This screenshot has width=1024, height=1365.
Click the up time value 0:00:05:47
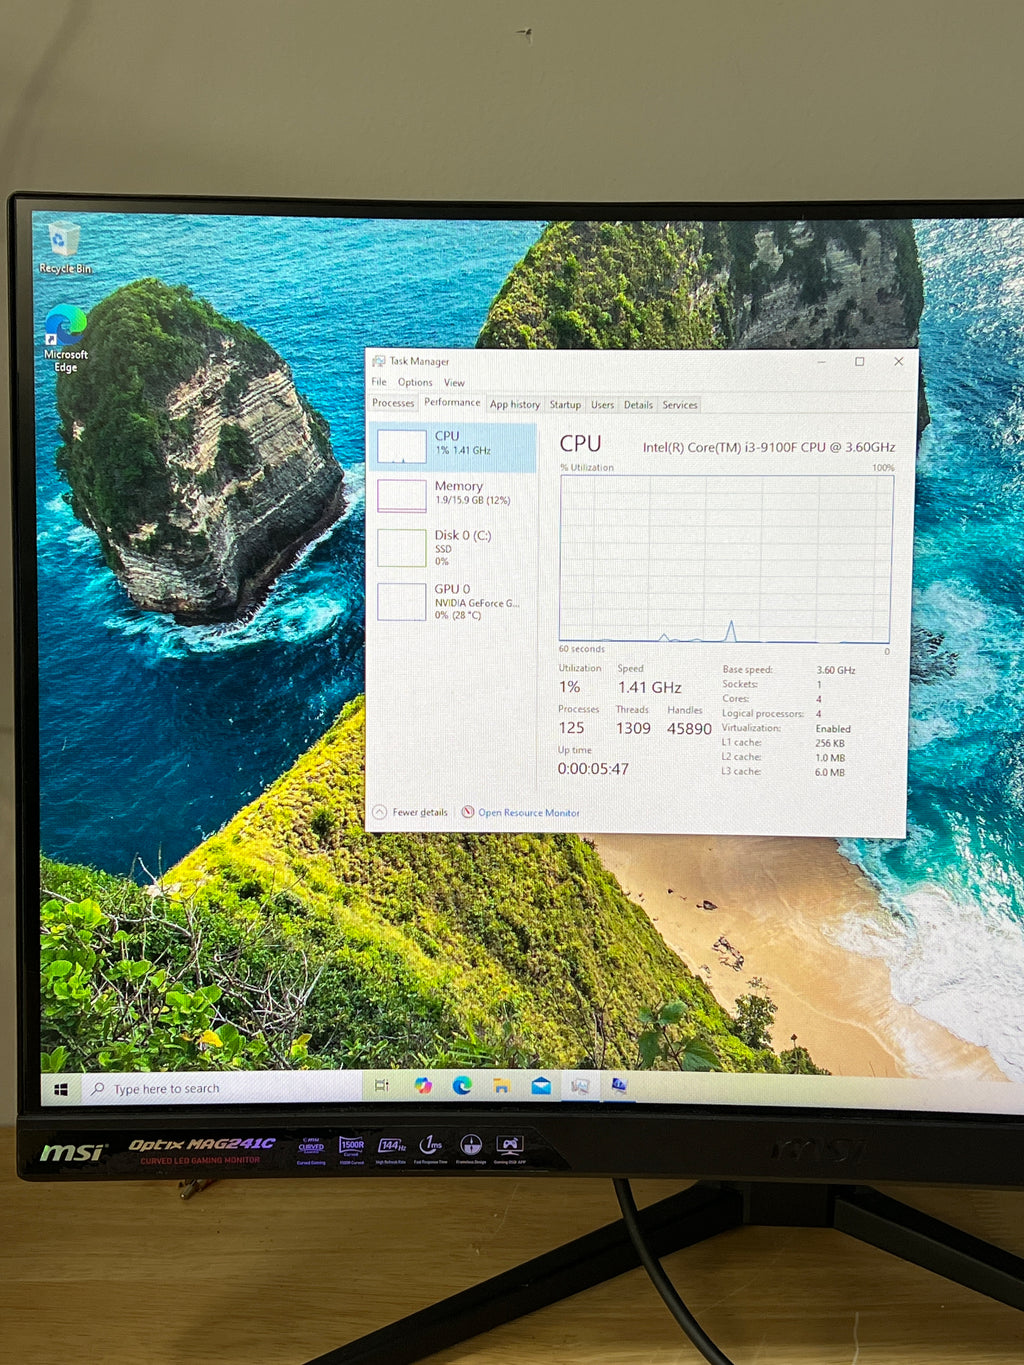click(x=593, y=769)
